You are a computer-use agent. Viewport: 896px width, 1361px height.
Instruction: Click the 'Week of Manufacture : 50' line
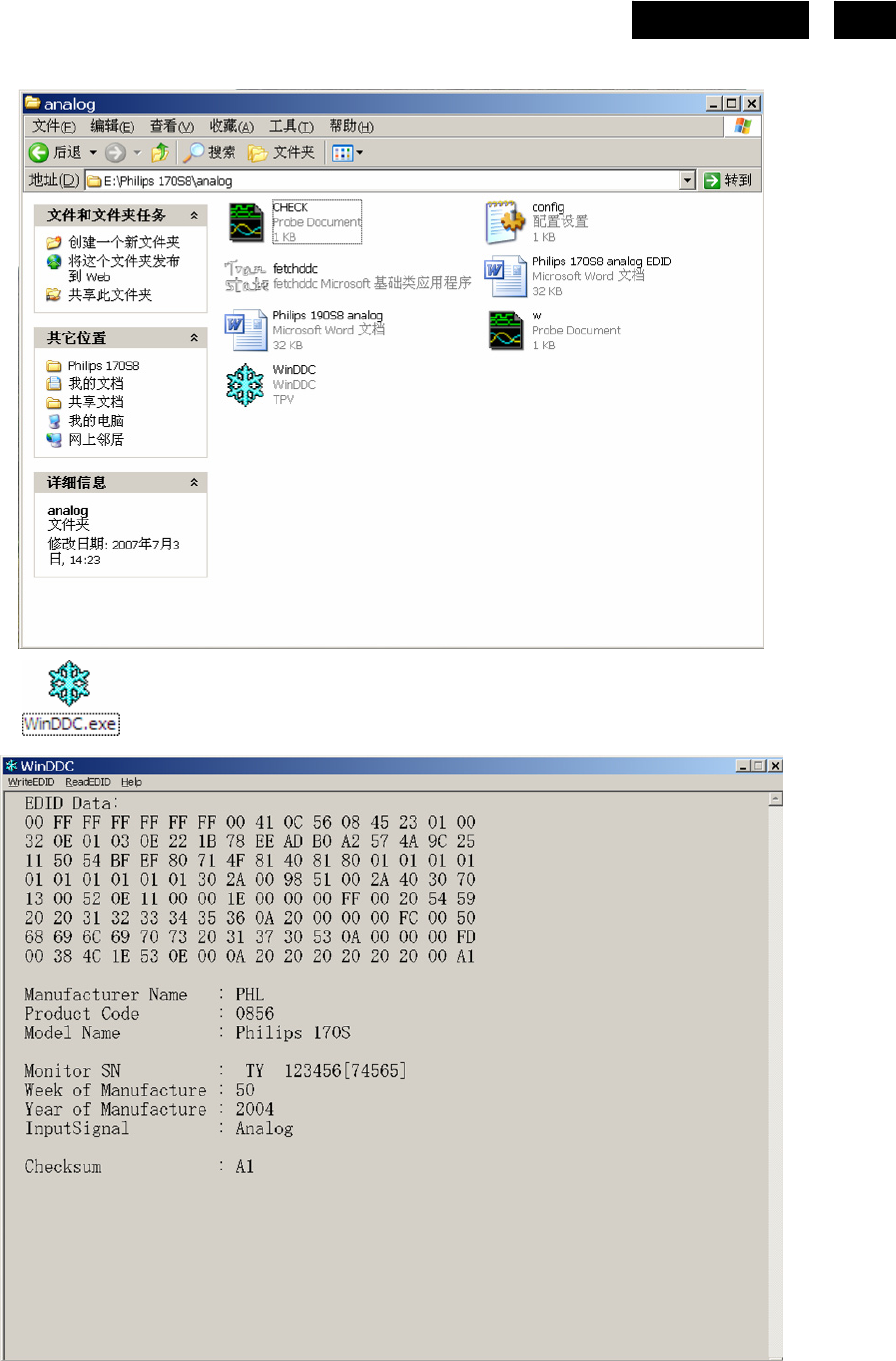(x=140, y=1090)
